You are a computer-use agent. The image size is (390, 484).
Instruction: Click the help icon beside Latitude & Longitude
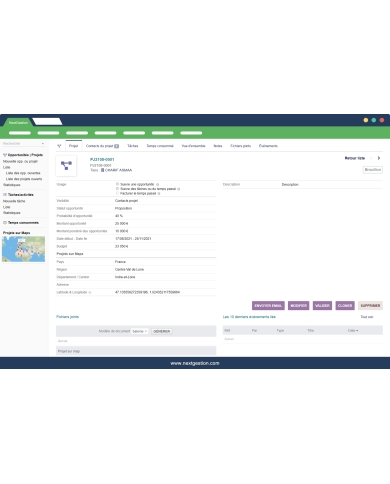tap(90, 292)
